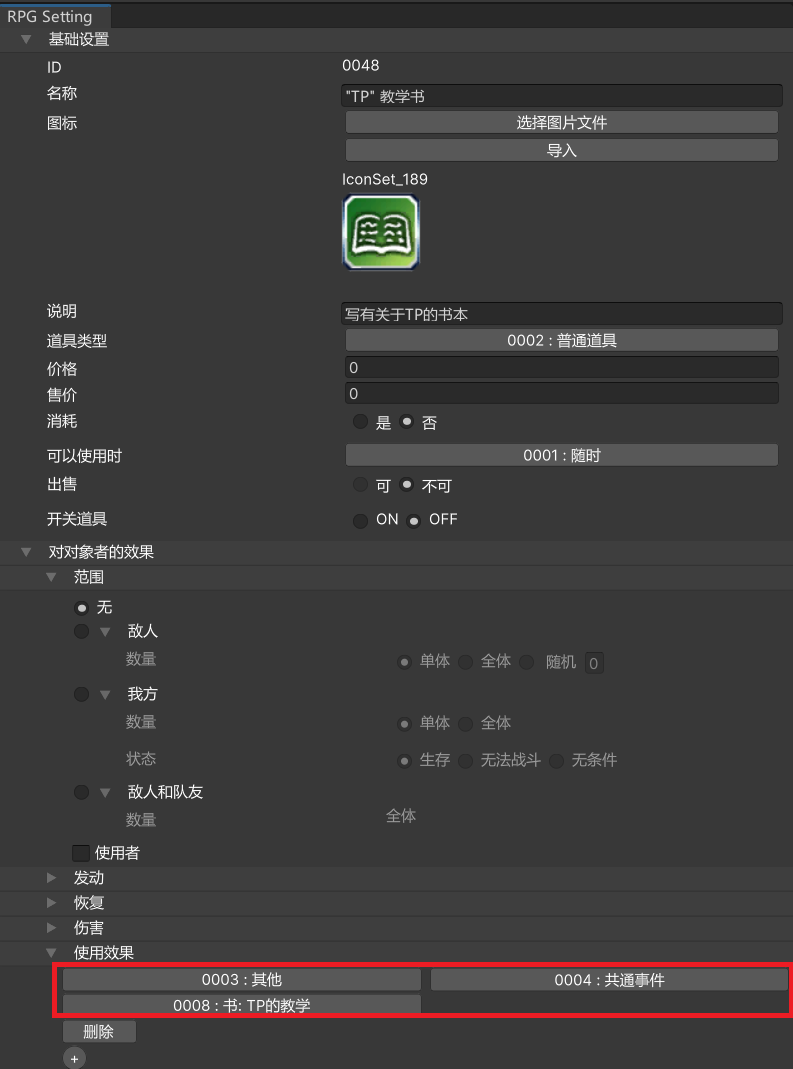Expand the 伤害 section

pos(52,928)
